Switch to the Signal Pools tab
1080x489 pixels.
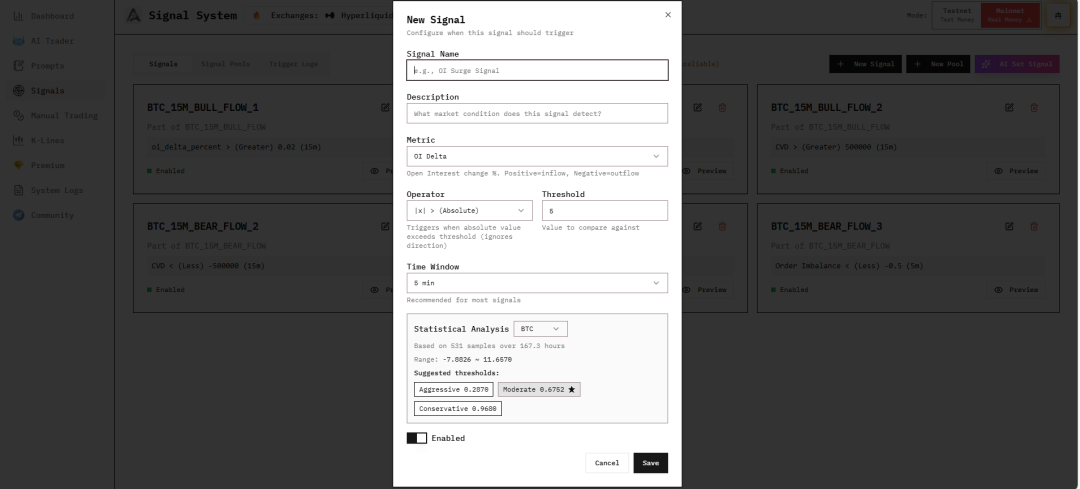(x=225, y=64)
